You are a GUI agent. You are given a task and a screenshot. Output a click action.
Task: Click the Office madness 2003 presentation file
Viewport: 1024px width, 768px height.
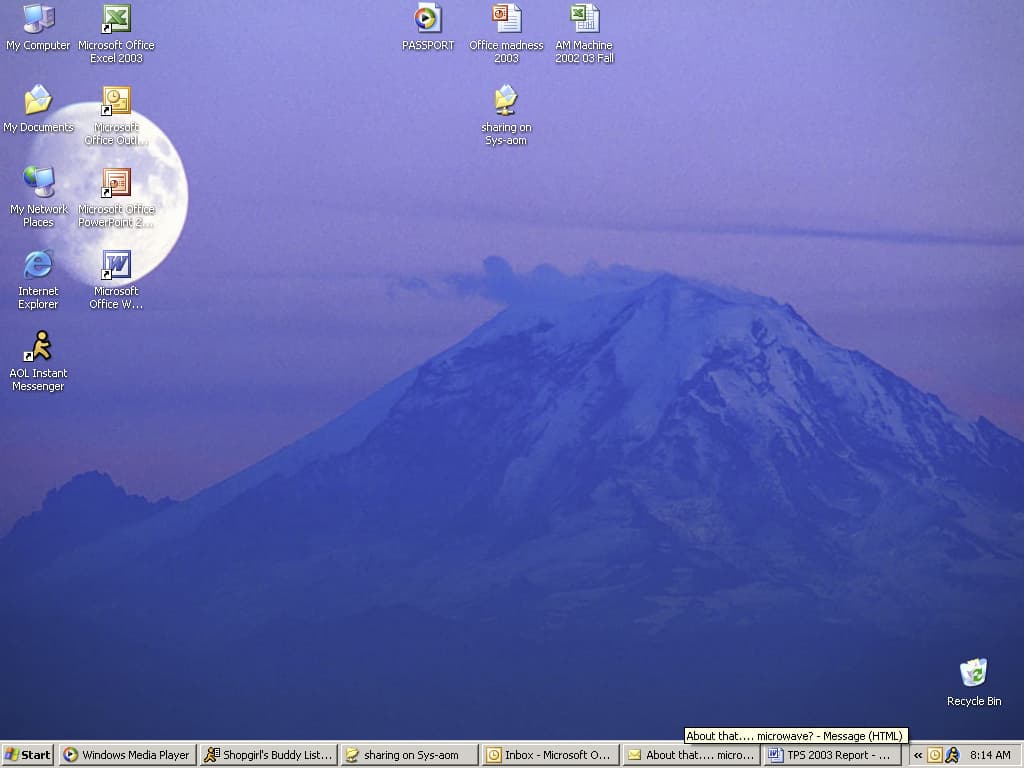[506, 20]
